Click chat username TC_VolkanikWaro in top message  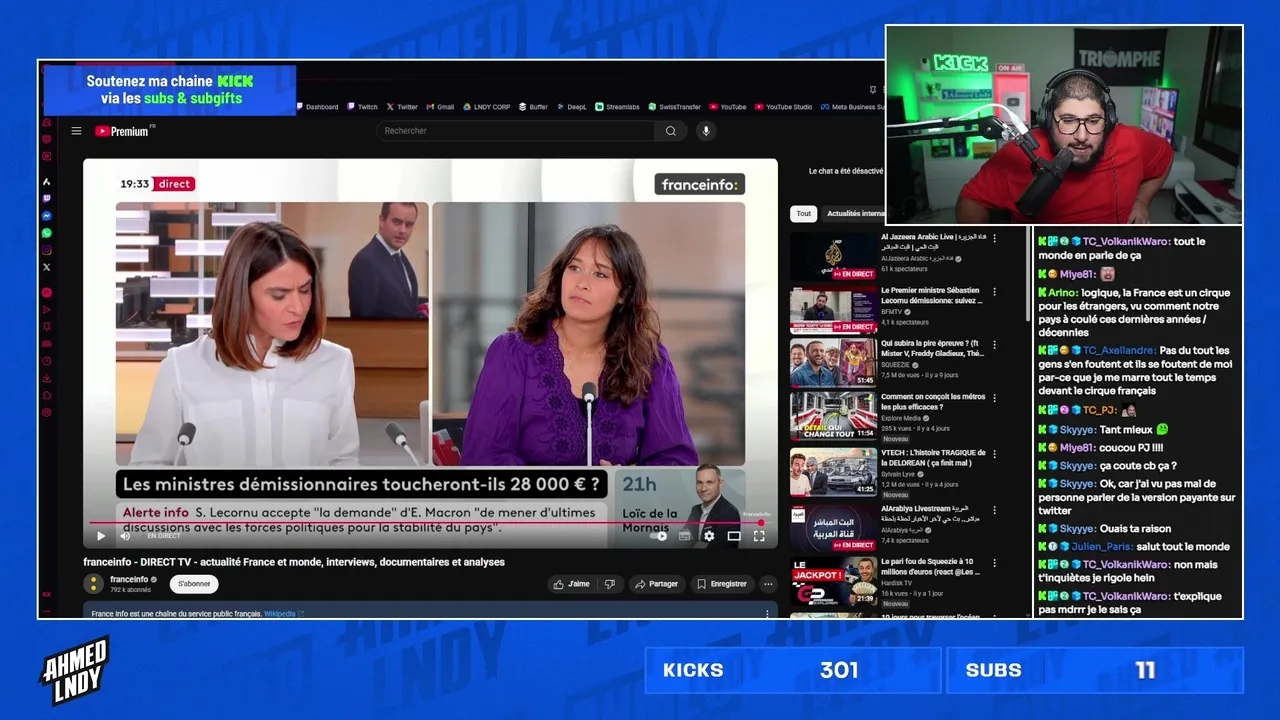[1126, 242]
